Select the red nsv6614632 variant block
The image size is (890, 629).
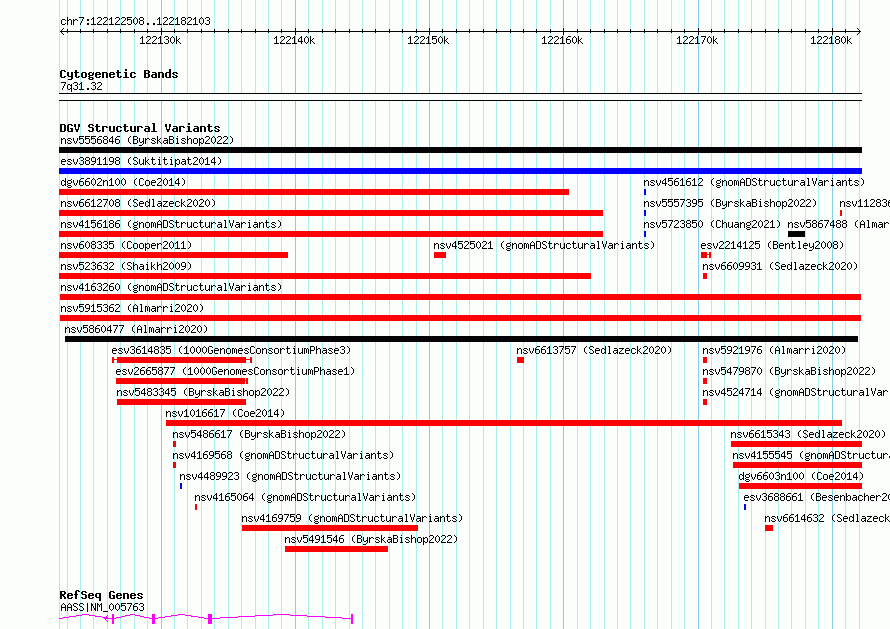pos(769,528)
